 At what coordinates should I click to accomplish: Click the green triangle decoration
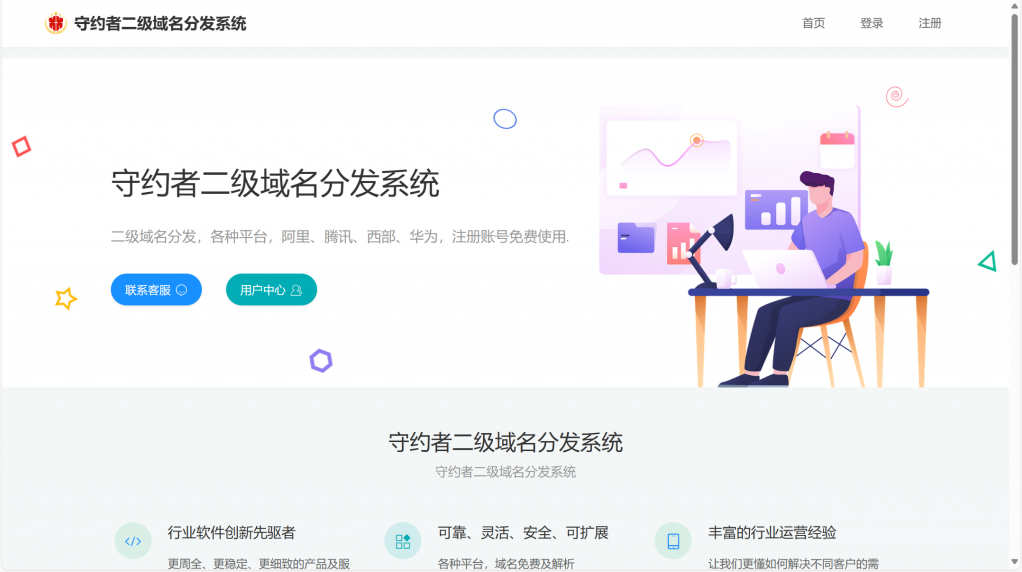pos(988,261)
